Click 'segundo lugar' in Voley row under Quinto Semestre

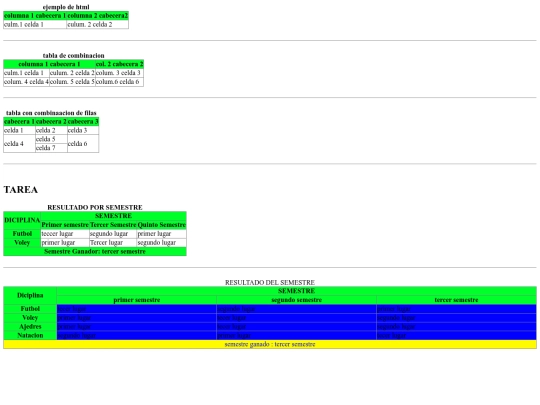(162, 243)
